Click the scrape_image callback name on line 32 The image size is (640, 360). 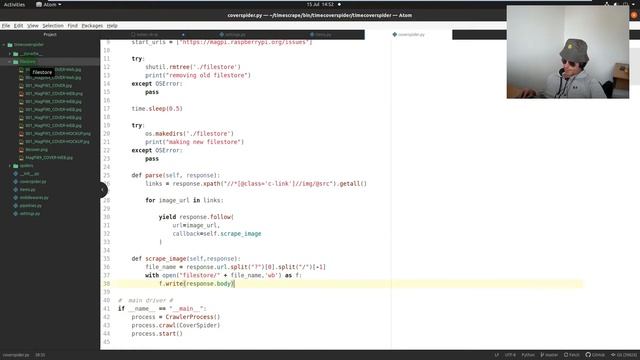240,234
